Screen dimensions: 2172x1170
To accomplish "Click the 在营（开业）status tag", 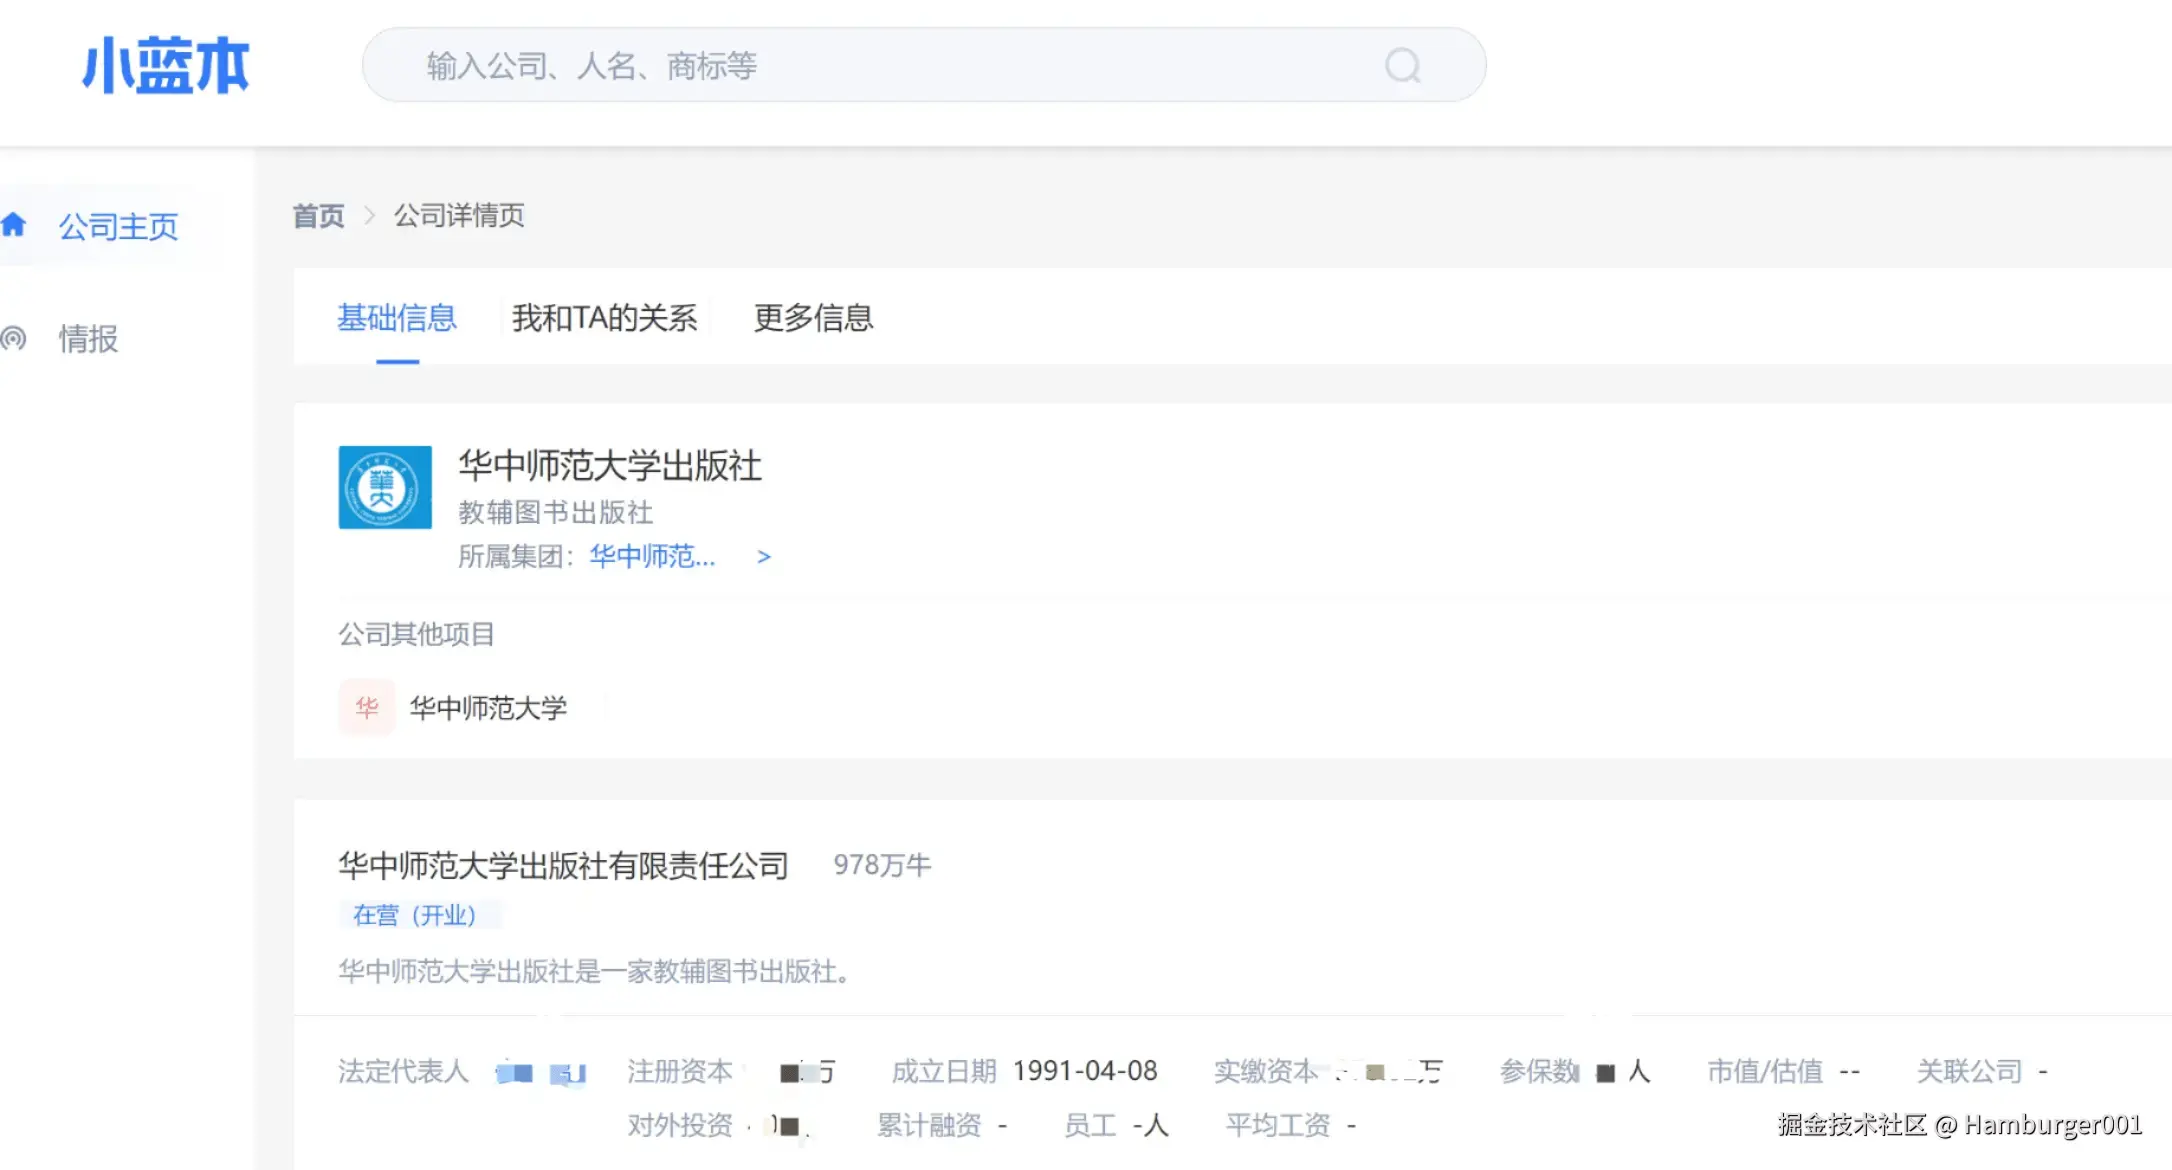I will [x=415, y=915].
